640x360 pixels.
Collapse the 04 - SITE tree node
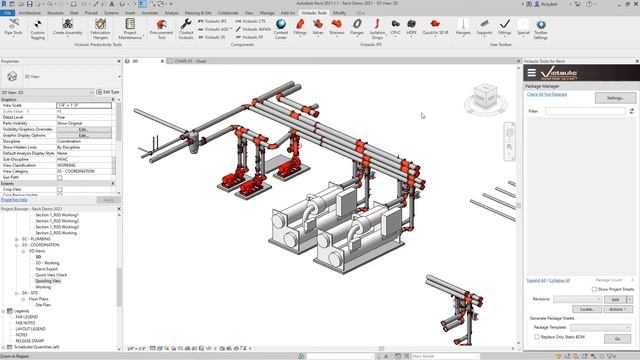pyautogui.click(x=17, y=293)
